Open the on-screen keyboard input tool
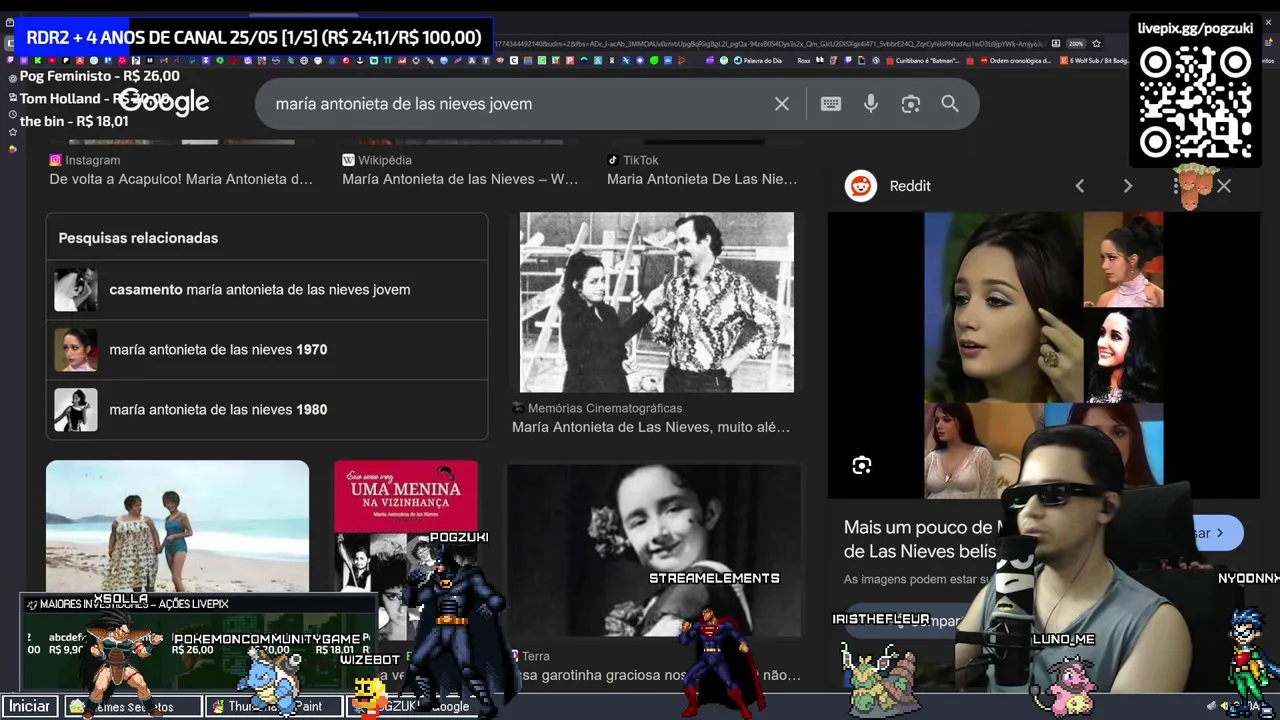The width and height of the screenshot is (1280, 720). (831, 104)
